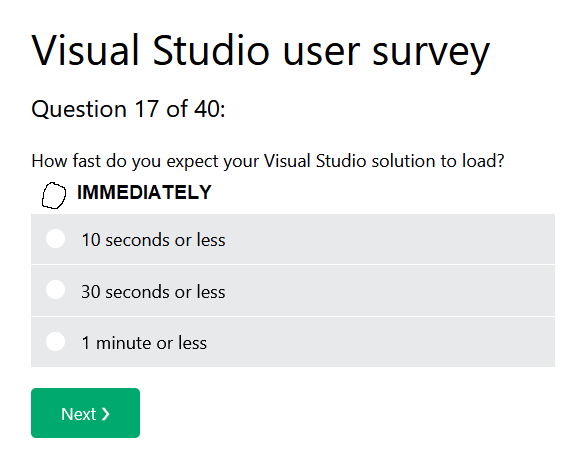Select the hand-drawn circle beside IMMEDIATELY
586x470 pixels.
click(54, 195)
